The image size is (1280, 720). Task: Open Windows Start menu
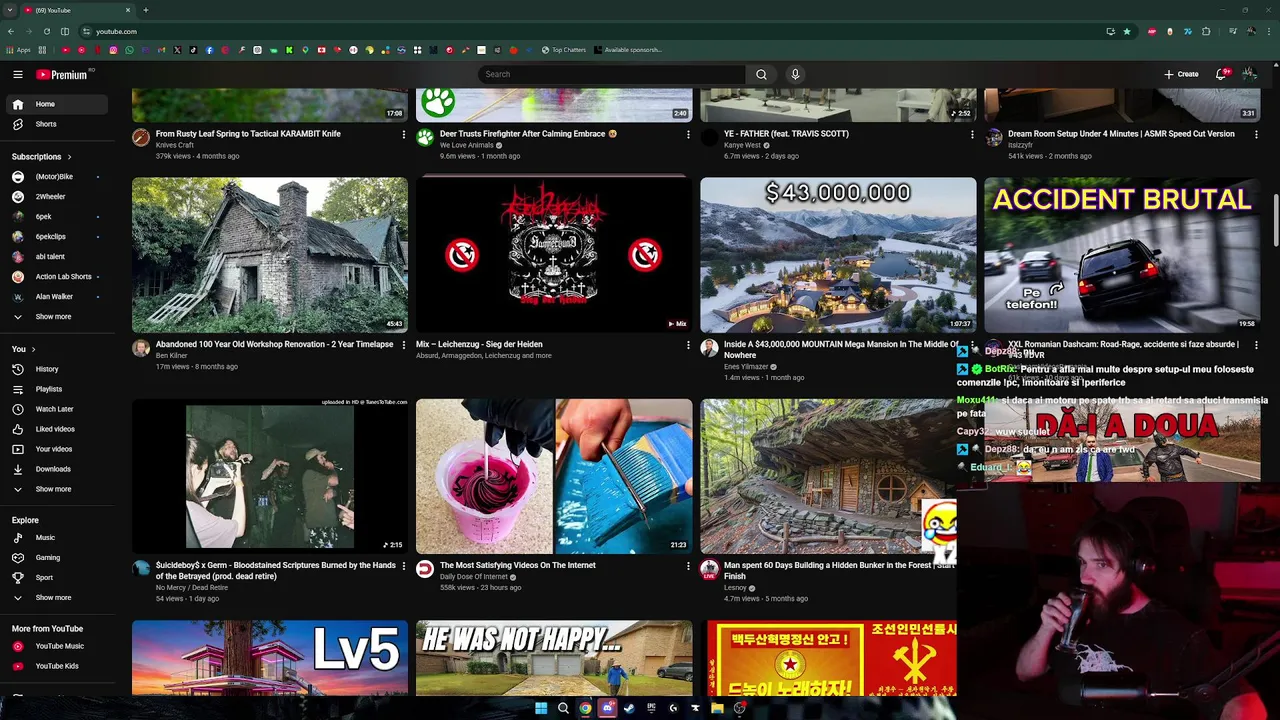pyautogui.click(x=541, y=708)
